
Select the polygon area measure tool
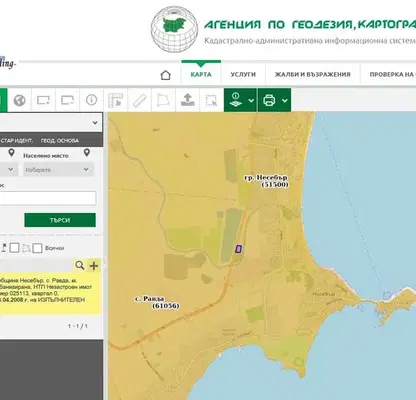163,100
